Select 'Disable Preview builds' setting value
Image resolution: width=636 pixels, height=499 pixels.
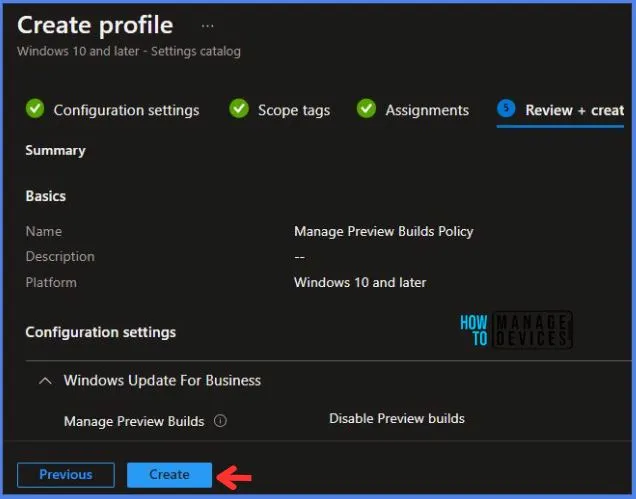coord(397,418)
